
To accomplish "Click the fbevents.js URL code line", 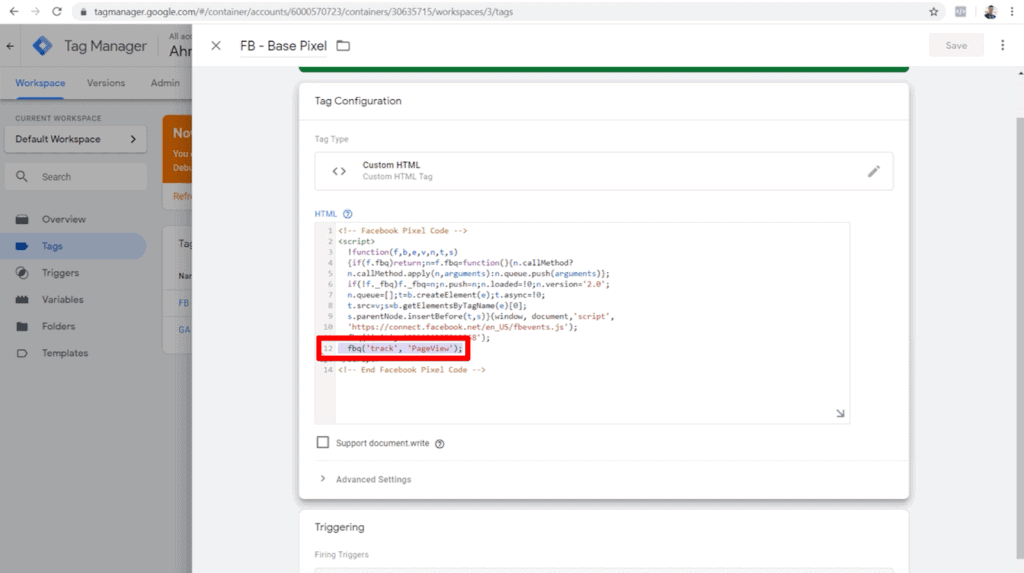I will coord(462,327).
